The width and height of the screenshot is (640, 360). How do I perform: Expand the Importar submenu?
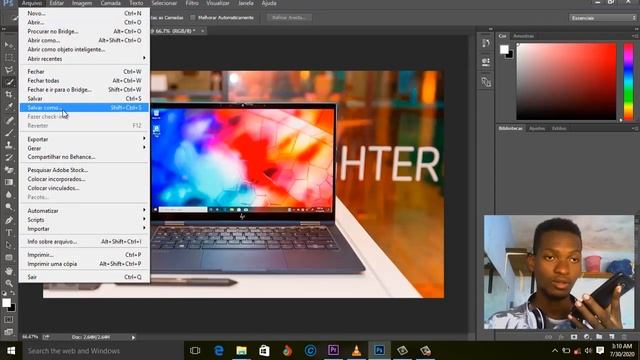pyautogui.click(x=85, y=229)
